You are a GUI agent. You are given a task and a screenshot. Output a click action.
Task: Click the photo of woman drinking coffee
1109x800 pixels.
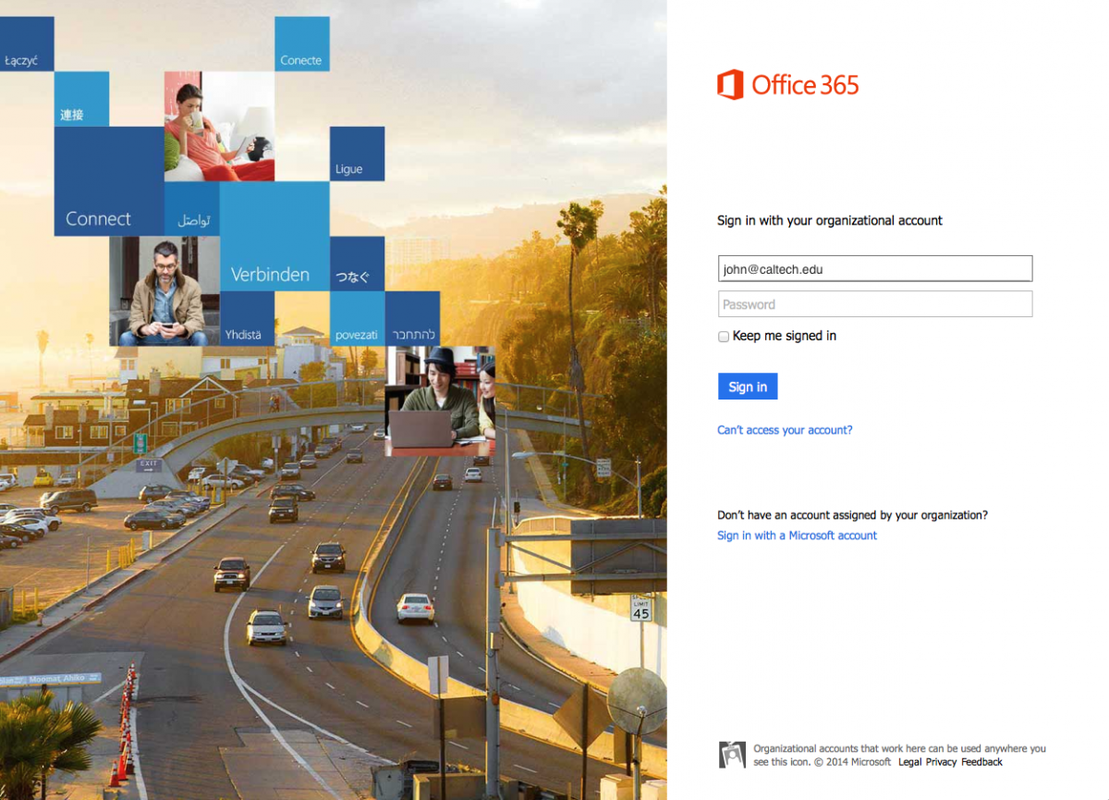(219, 126)
